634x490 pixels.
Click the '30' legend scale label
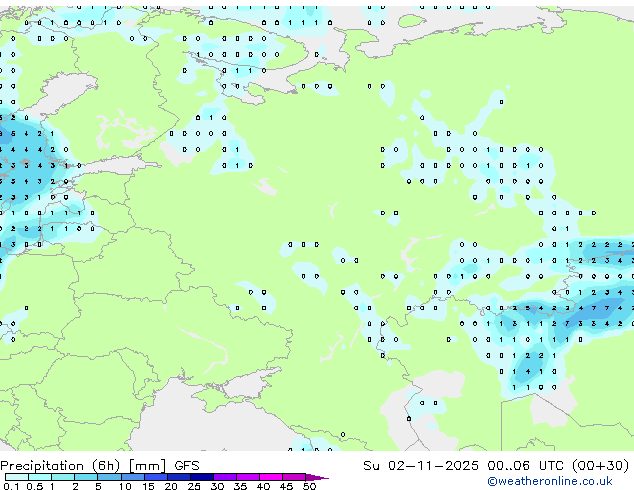[217, 486]
